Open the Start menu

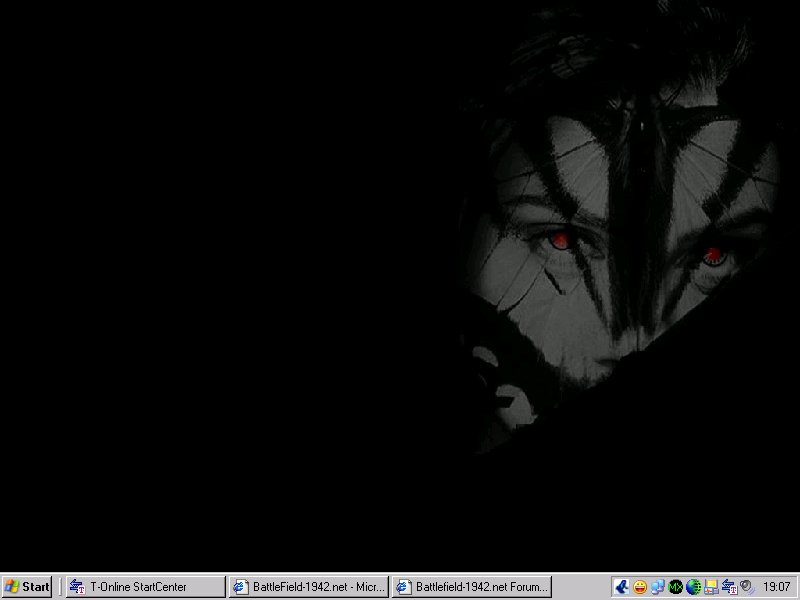(x=27, y=587)
